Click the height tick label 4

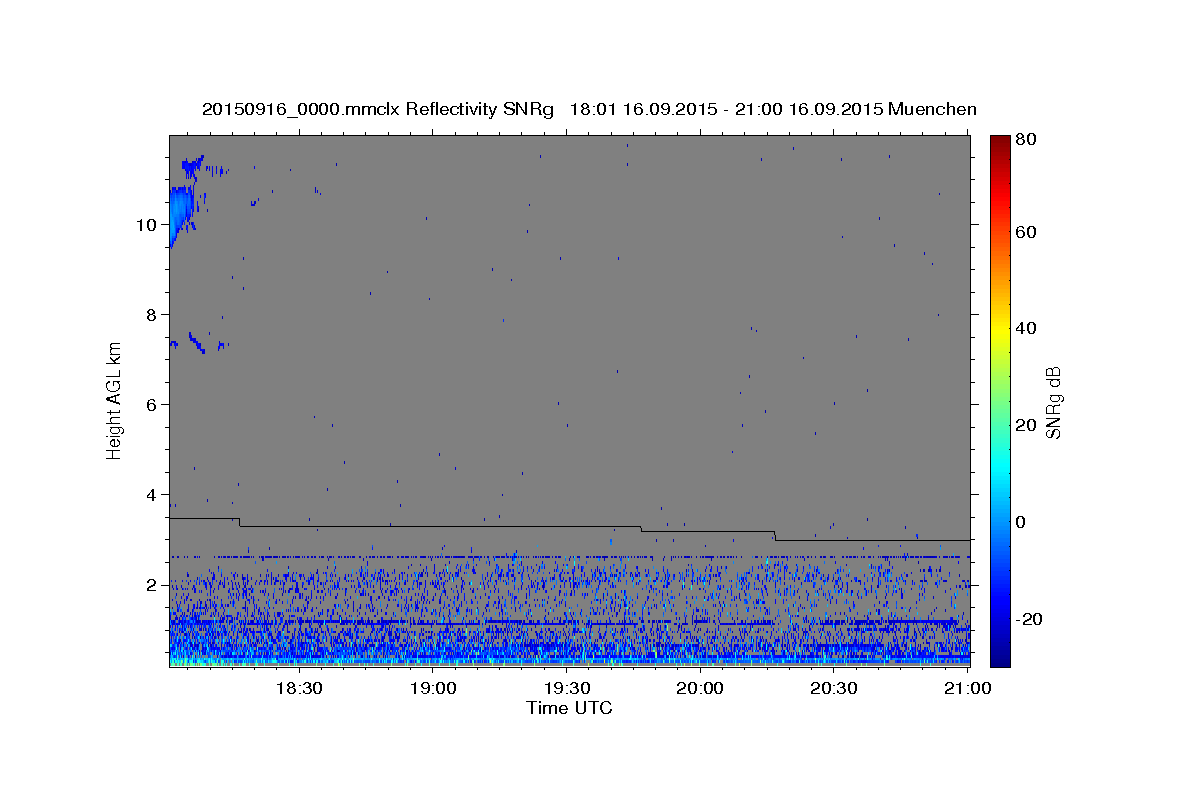click(153, 495)
